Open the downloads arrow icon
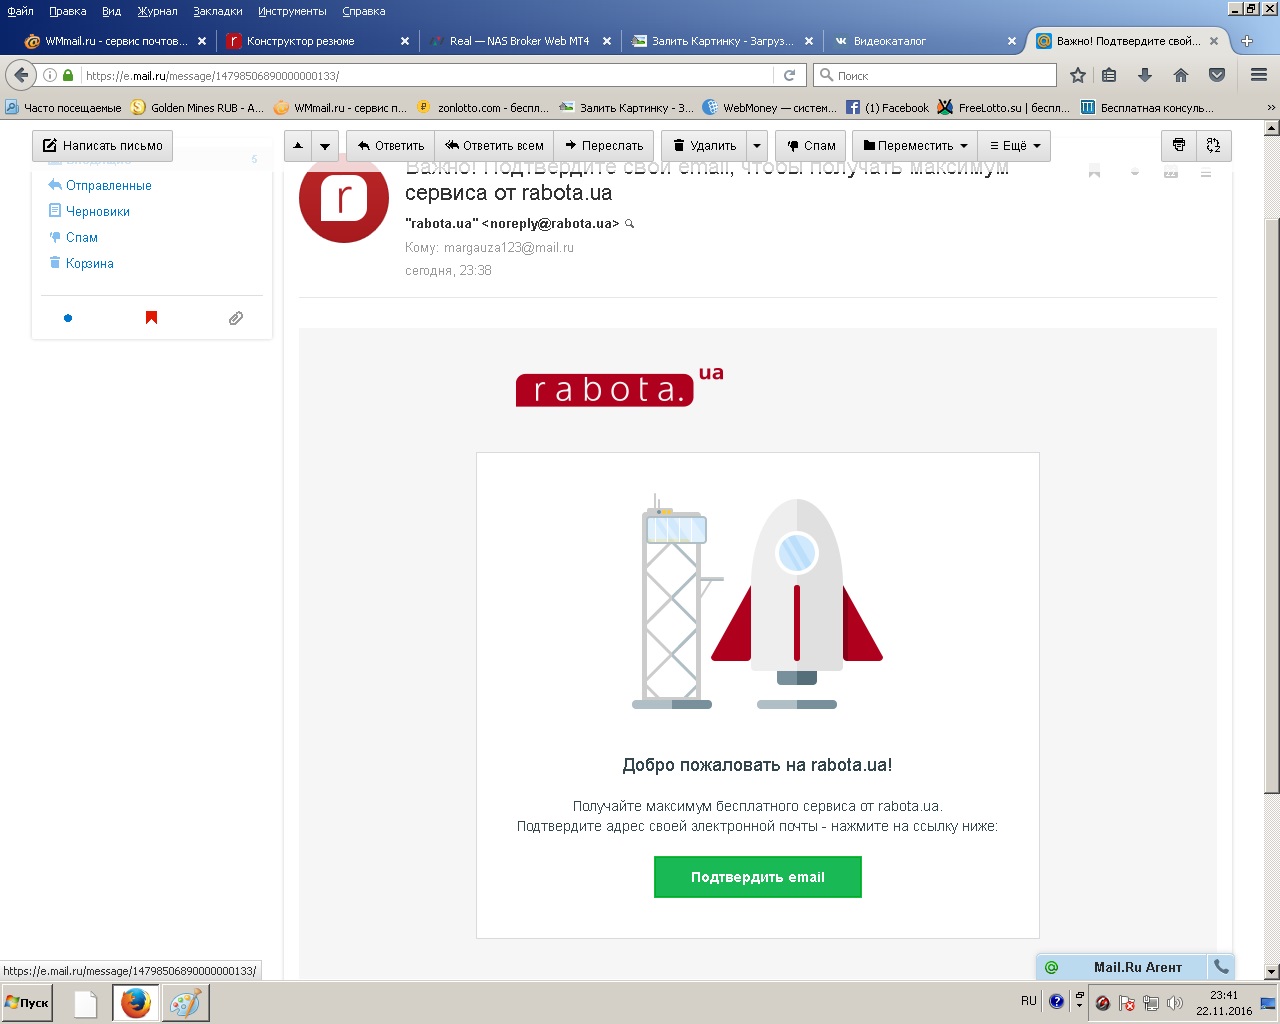 tap(1145, 75)
